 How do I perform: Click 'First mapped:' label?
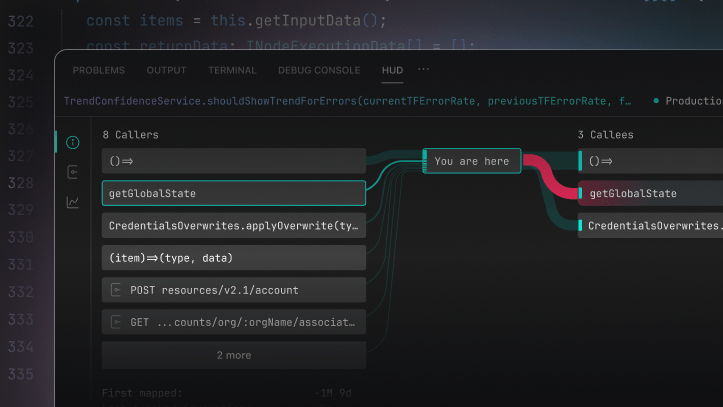coord(142,393)
